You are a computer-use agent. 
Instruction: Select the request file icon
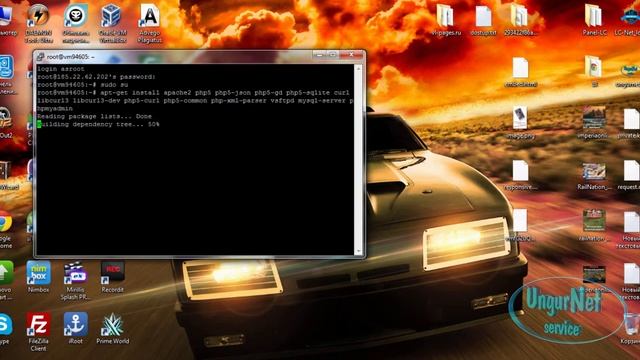coord(631,171)
